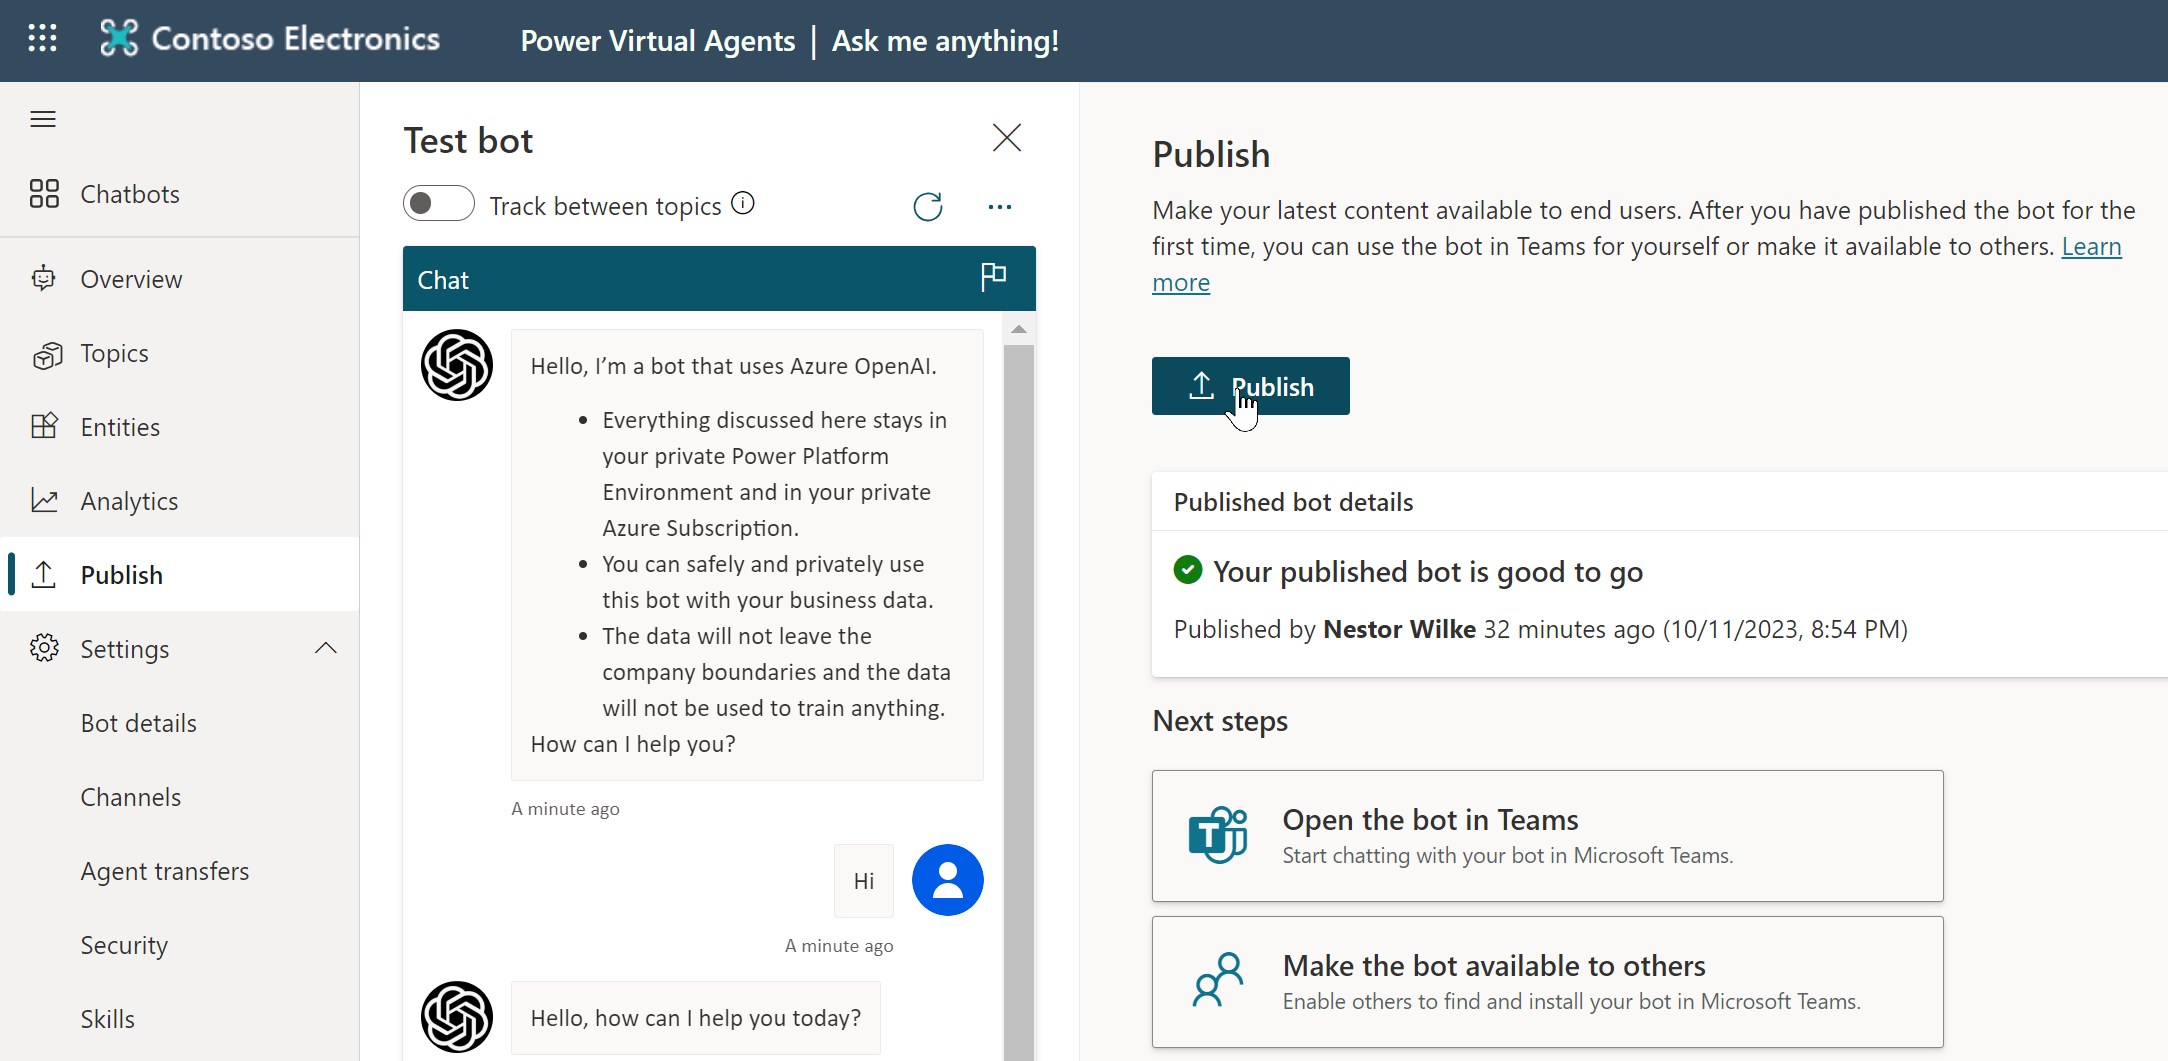Open Settings in the sidebar
The image size is (2168, 1061).
pyautogui.click(x=180, y=649)
